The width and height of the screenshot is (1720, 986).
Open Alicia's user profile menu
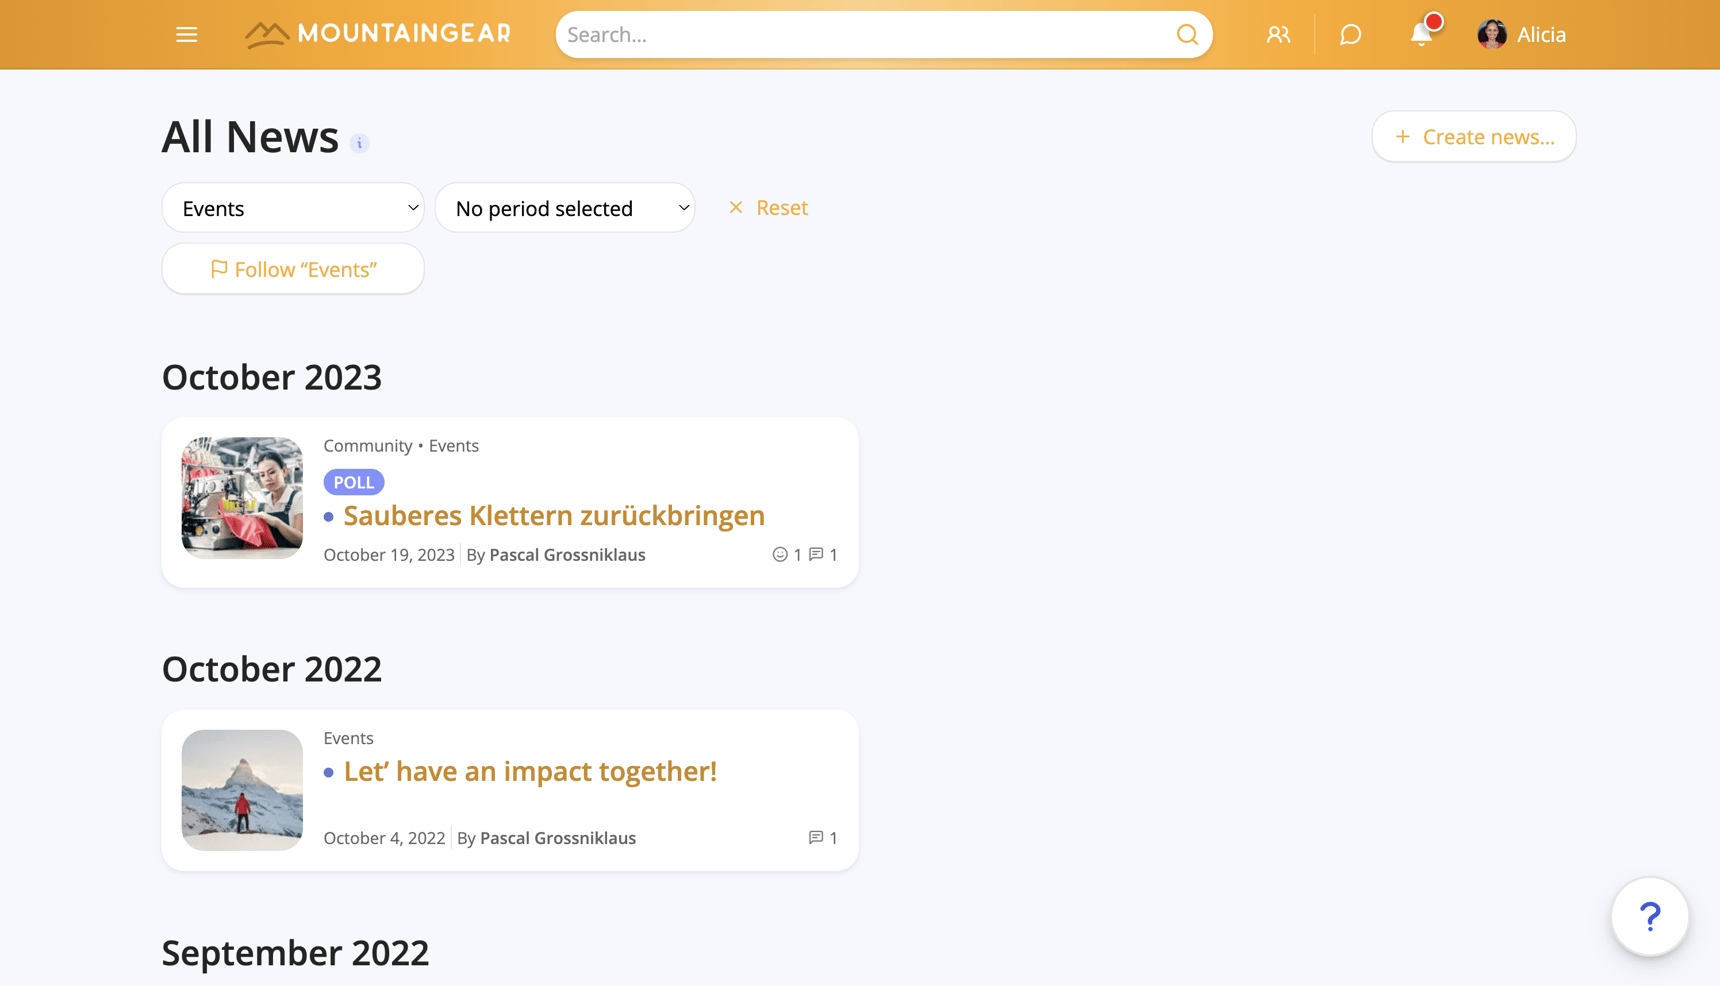(x=1521, y=35)
